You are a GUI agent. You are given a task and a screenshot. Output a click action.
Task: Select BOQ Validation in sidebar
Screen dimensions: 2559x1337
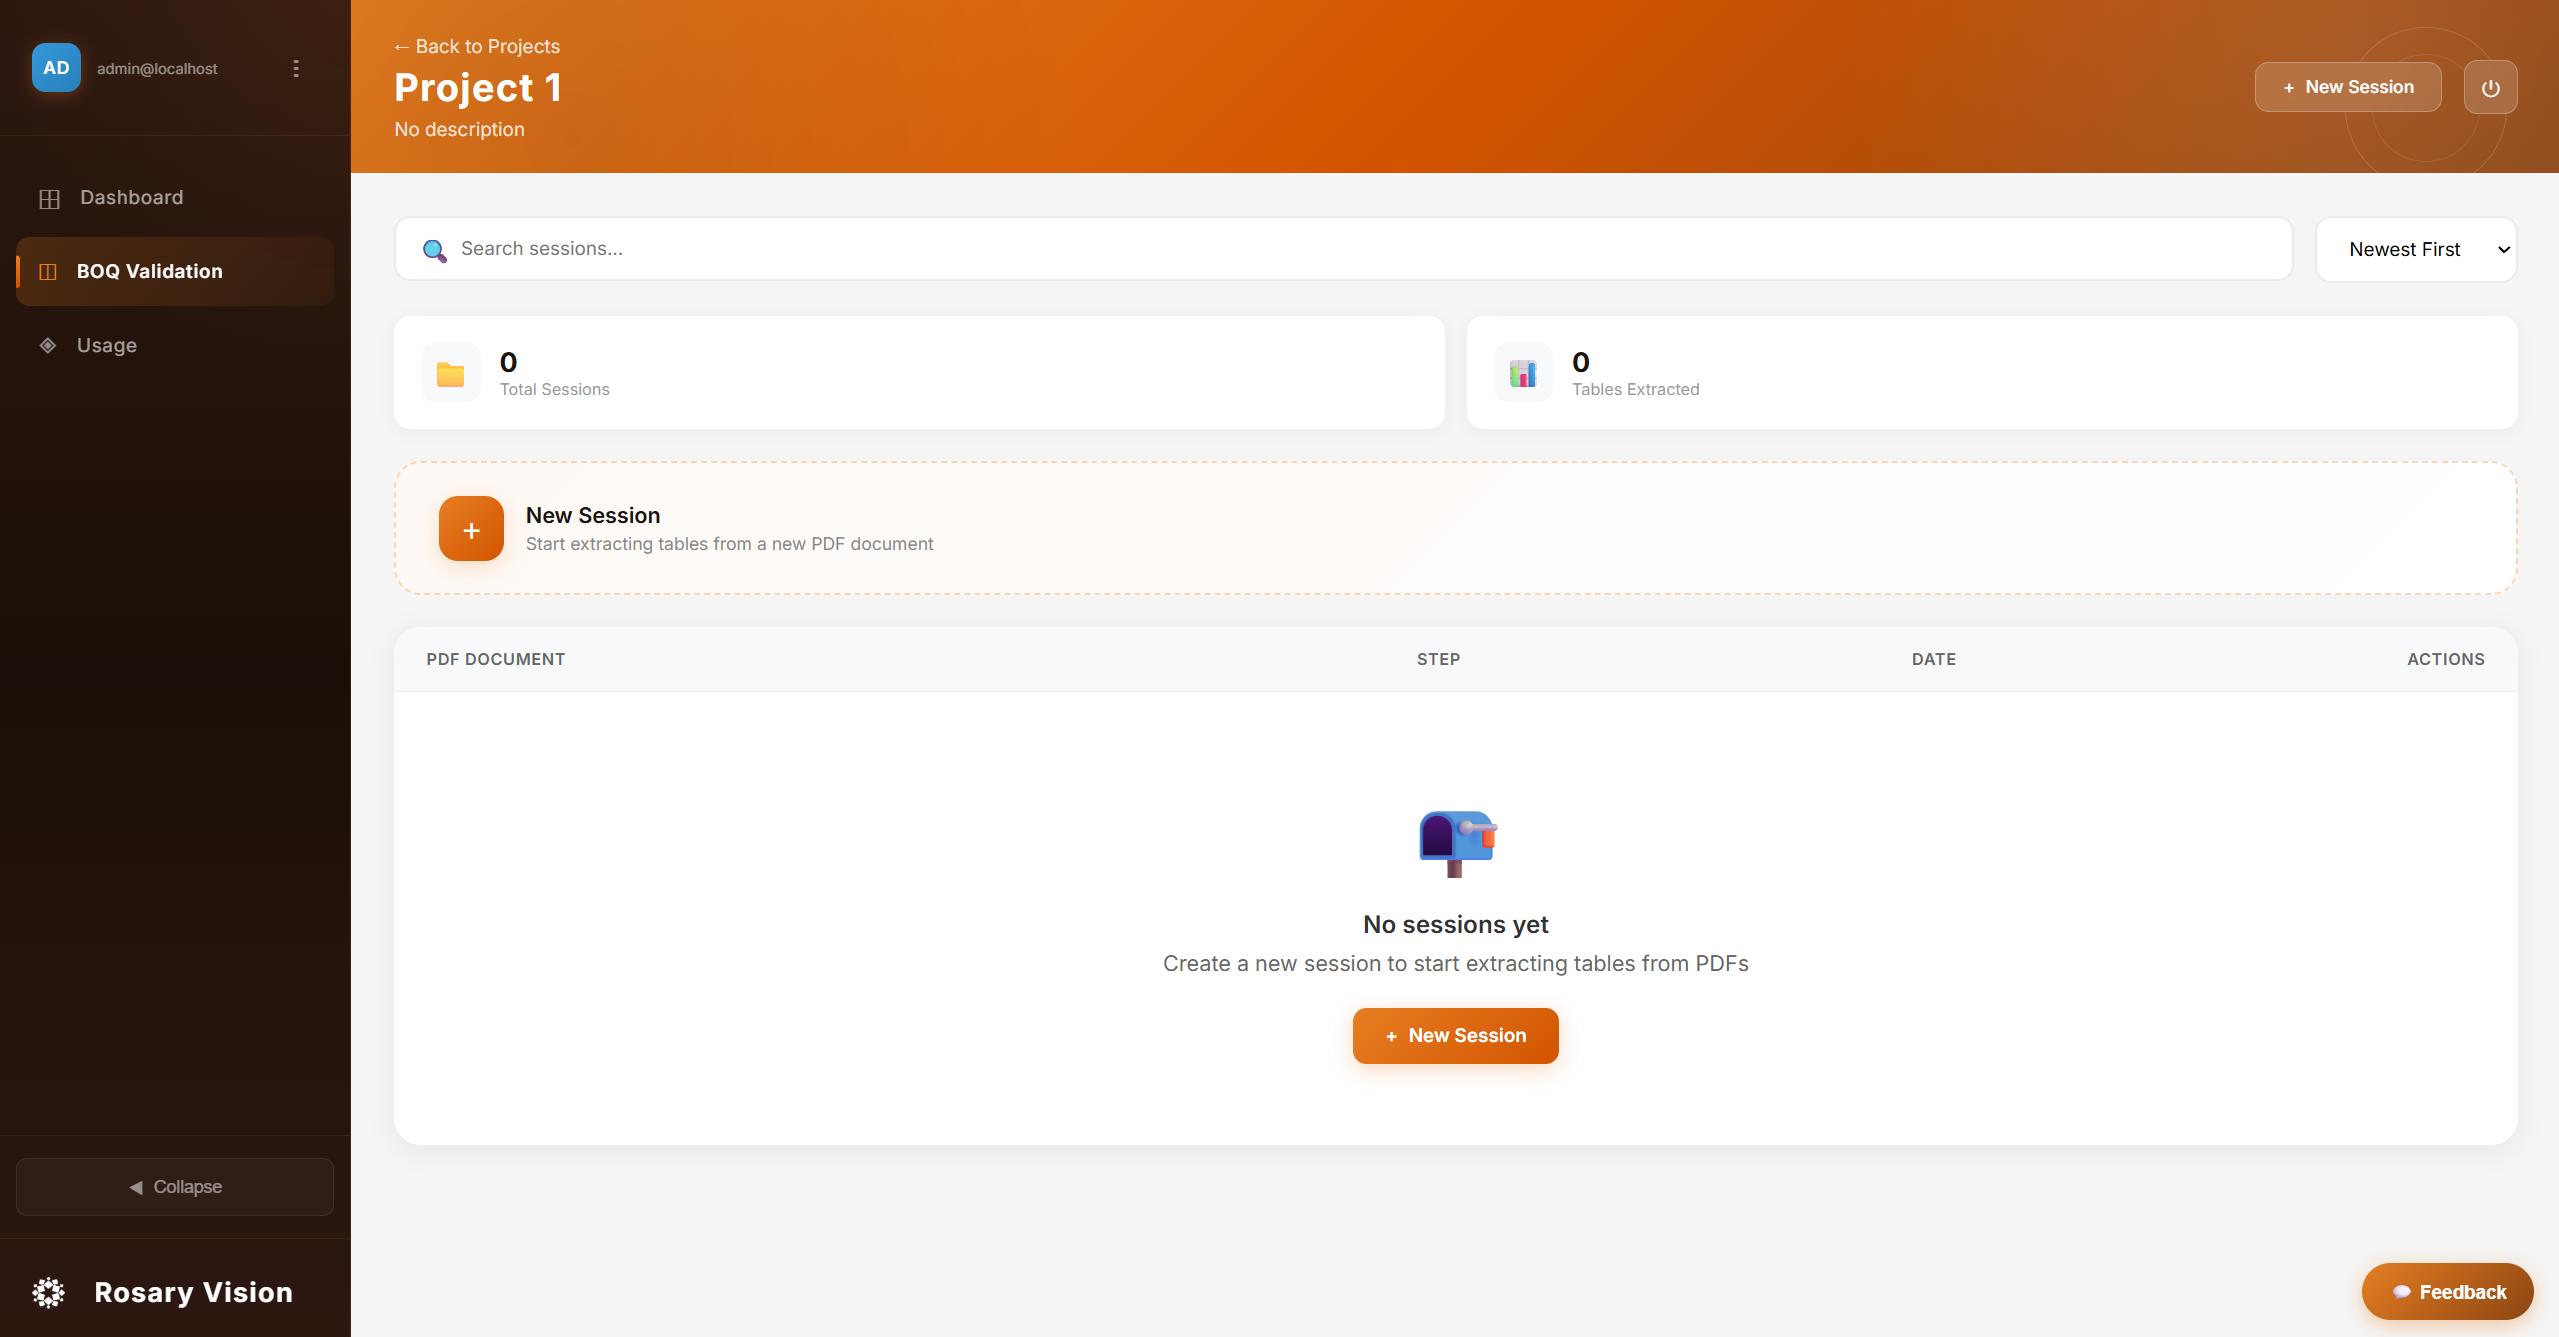[150, 272]
